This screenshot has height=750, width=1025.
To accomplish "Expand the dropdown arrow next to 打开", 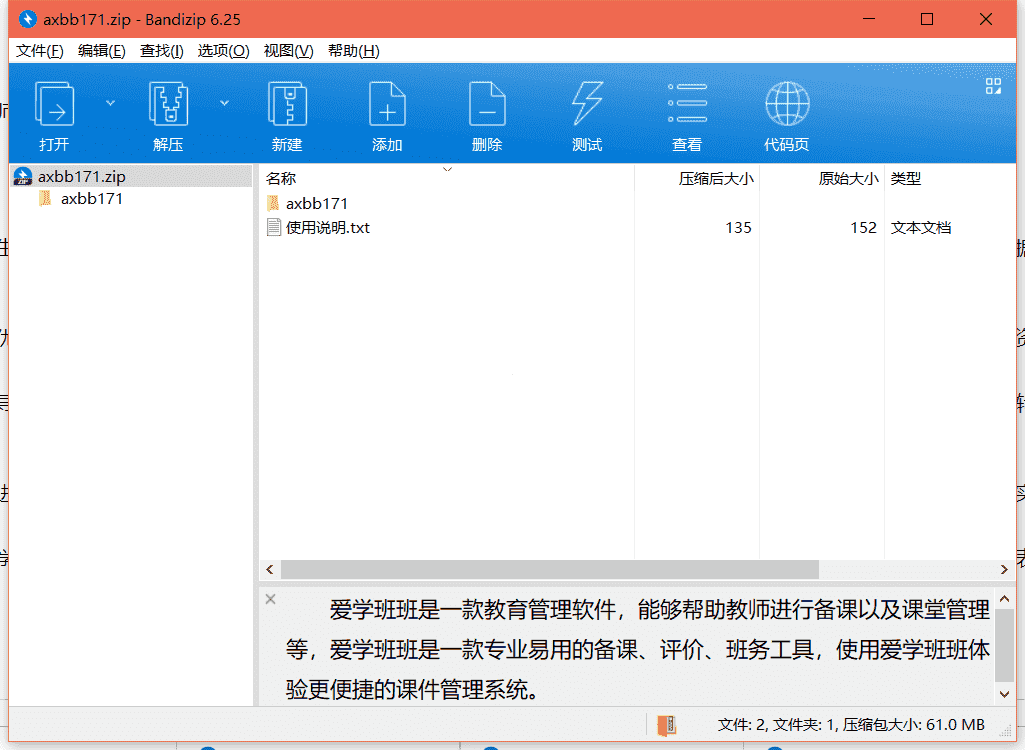I will pyautogui.click(x=110, y=103).
